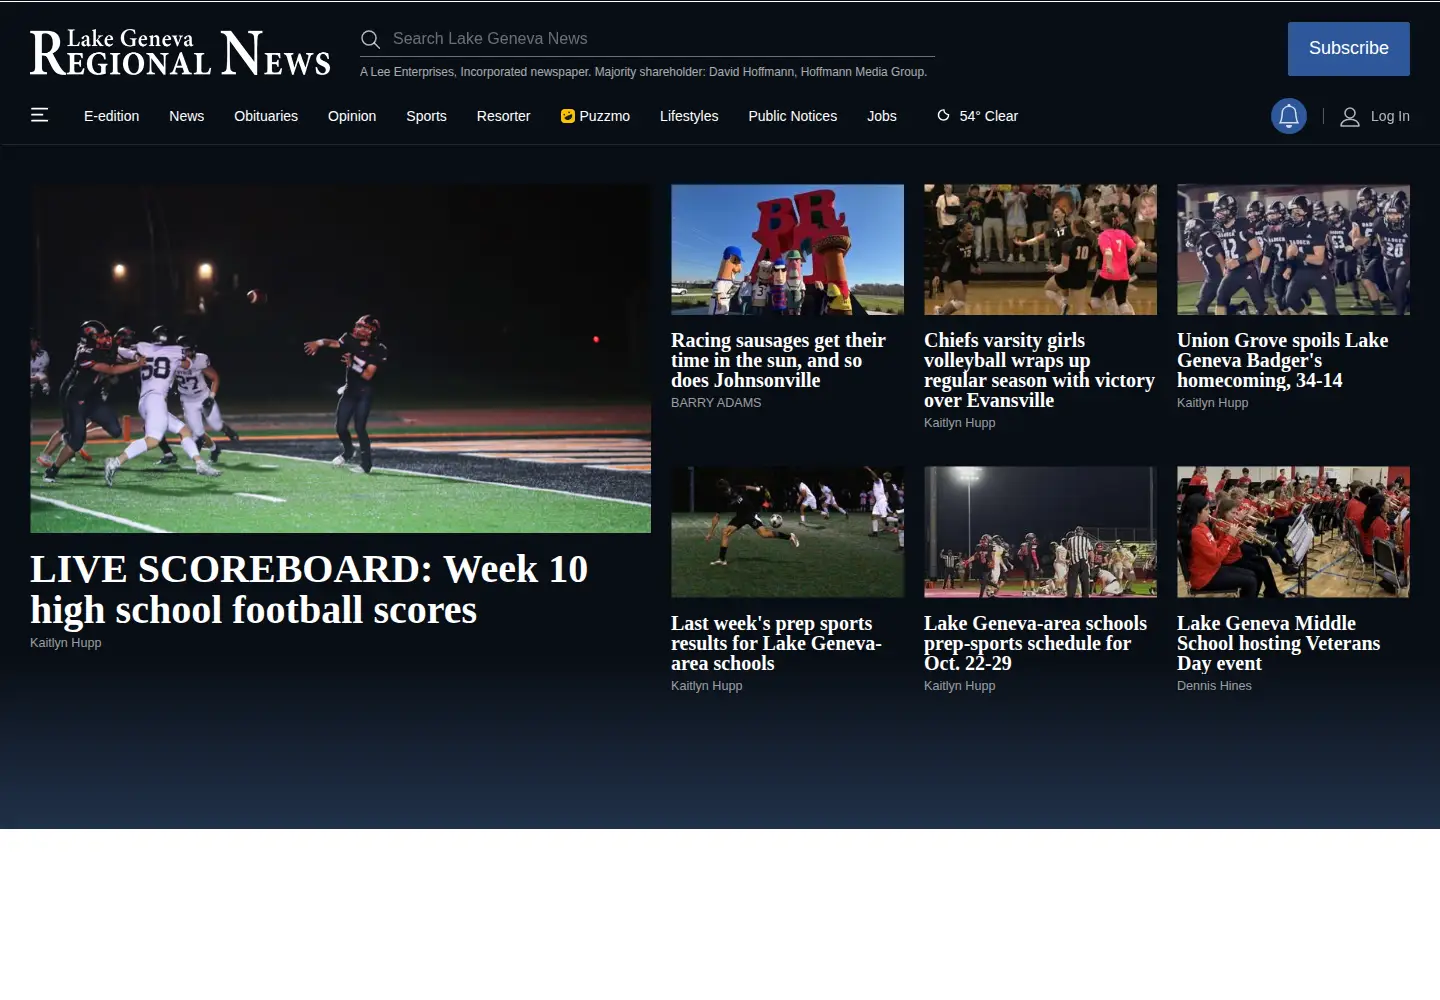This screenshot has width=1440, height=1000.
Task: Open notifications bell icon
Action: pyautogui.click(x=1289, y=116)
